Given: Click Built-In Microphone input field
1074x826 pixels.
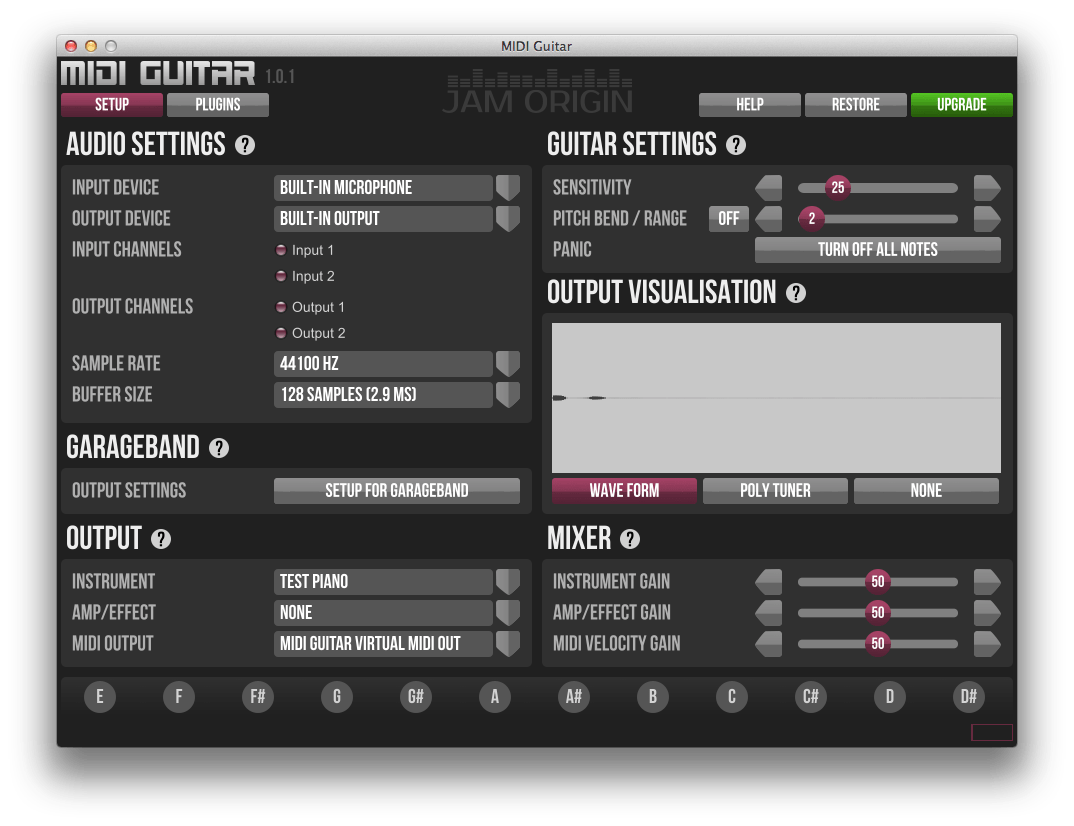Looking at the screenshot, I should 383,188.
